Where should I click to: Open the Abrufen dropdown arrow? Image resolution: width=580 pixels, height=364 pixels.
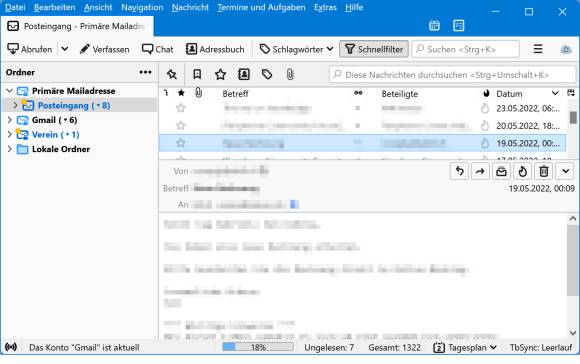point(65,49)
